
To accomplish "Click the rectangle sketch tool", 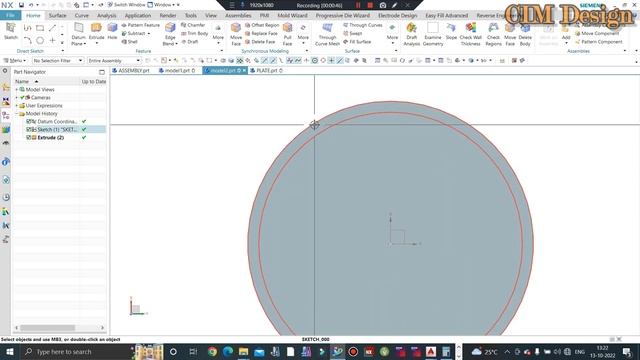I will (x=40, y=28).
